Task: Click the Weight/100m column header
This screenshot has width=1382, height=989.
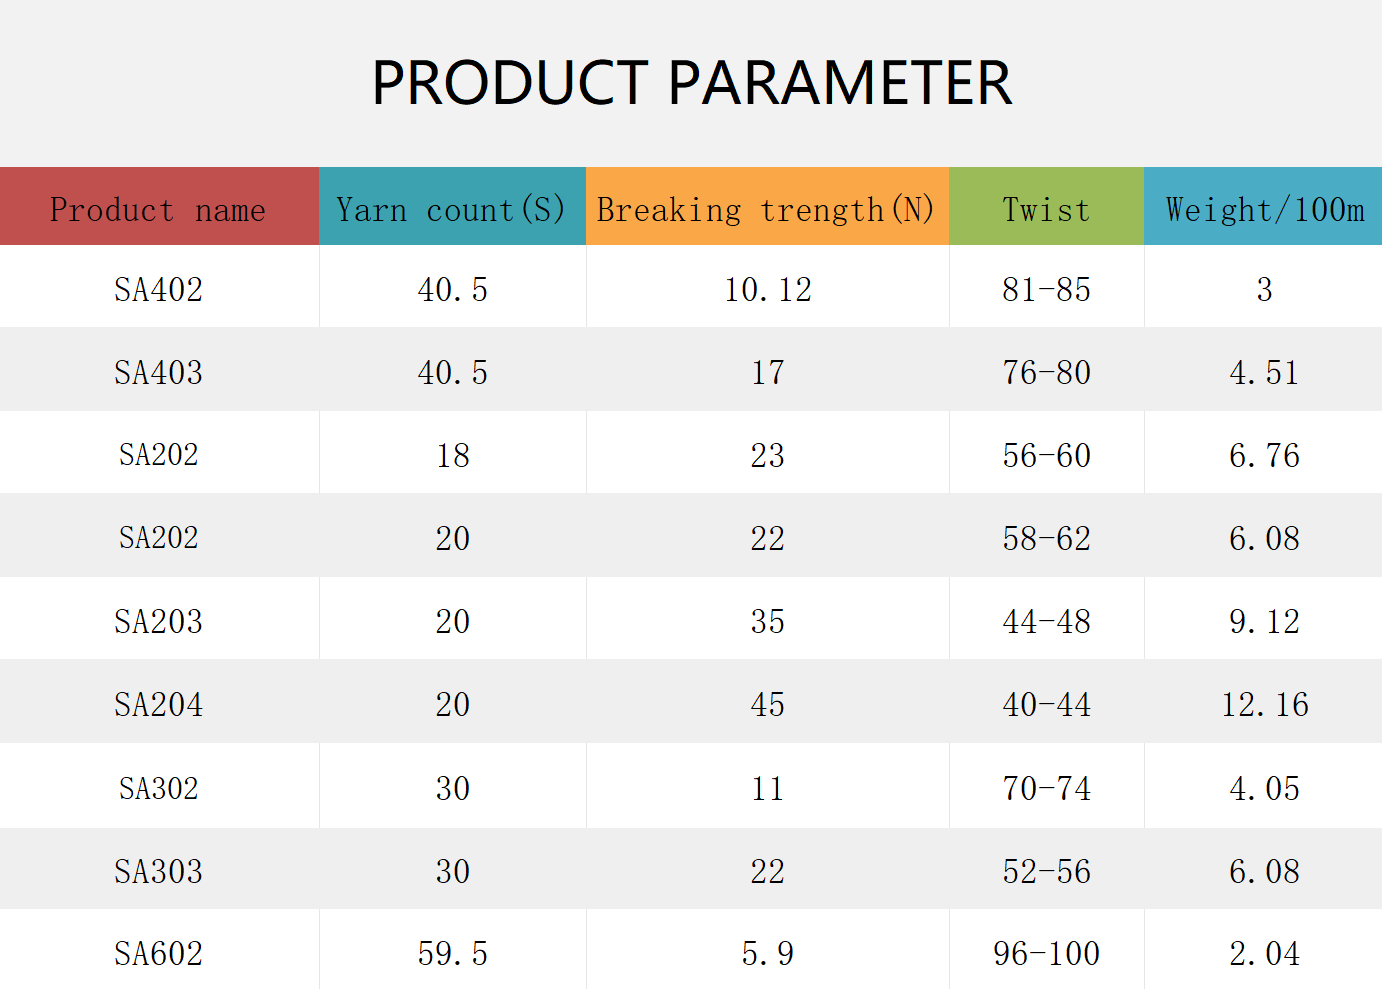Action: tap(1263, 206)
